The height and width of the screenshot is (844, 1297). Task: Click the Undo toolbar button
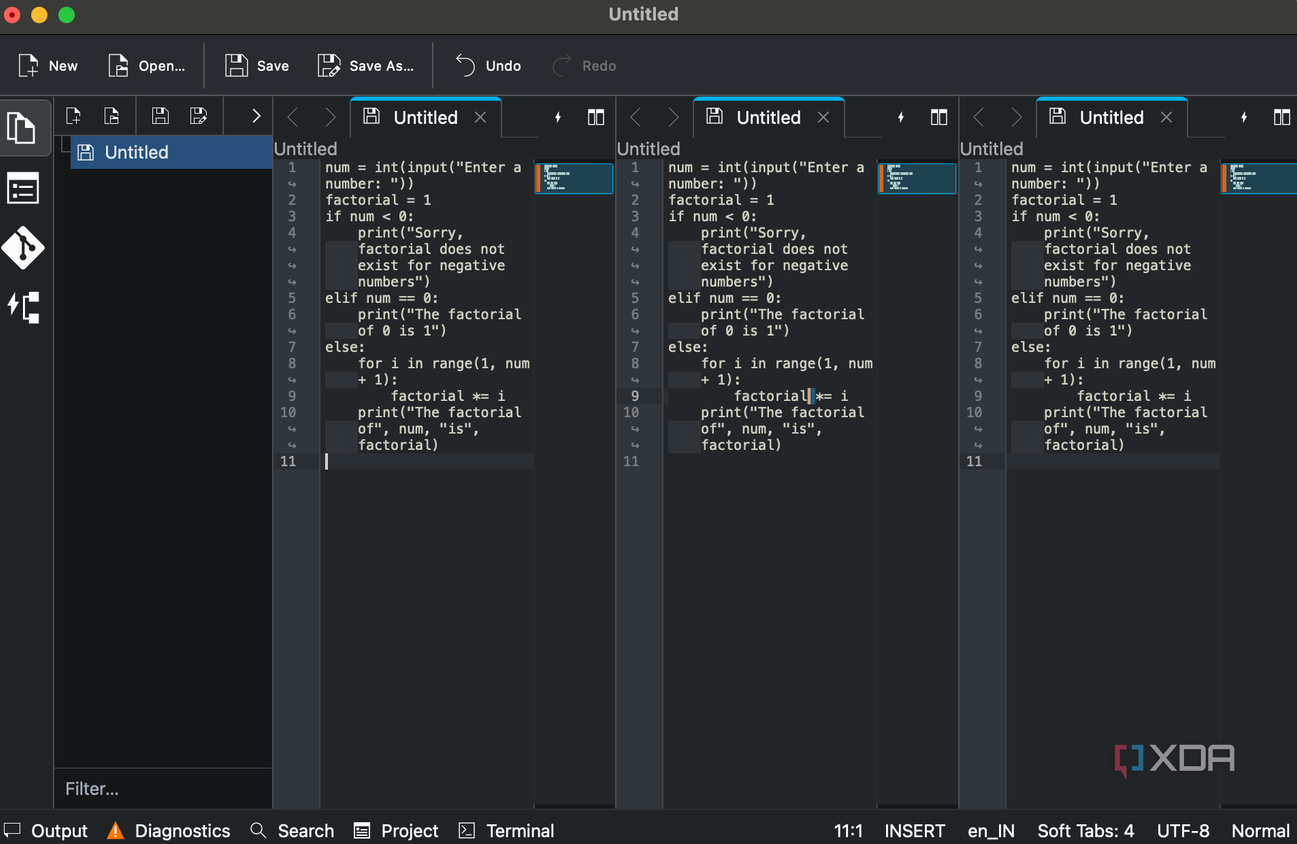(x=488, y=66)
